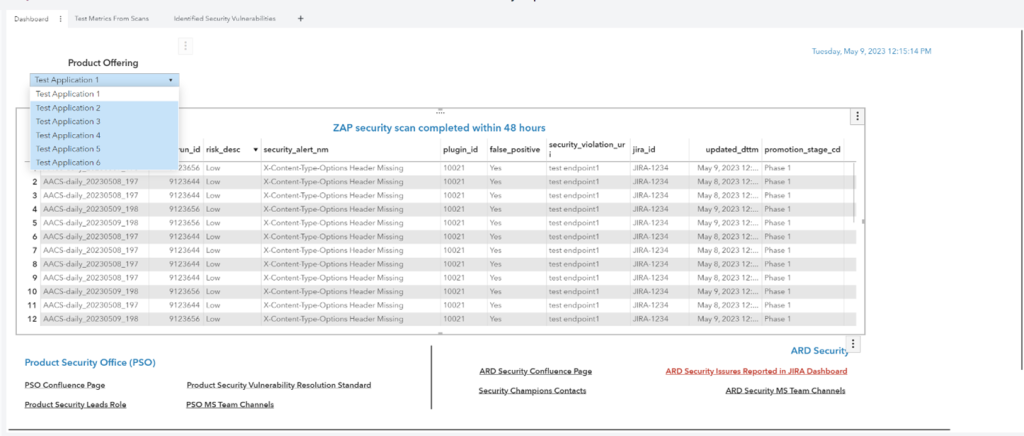Visit Security Champions Contacts link
This screenshot has height=436, width=1024.
tap(532, 390)
